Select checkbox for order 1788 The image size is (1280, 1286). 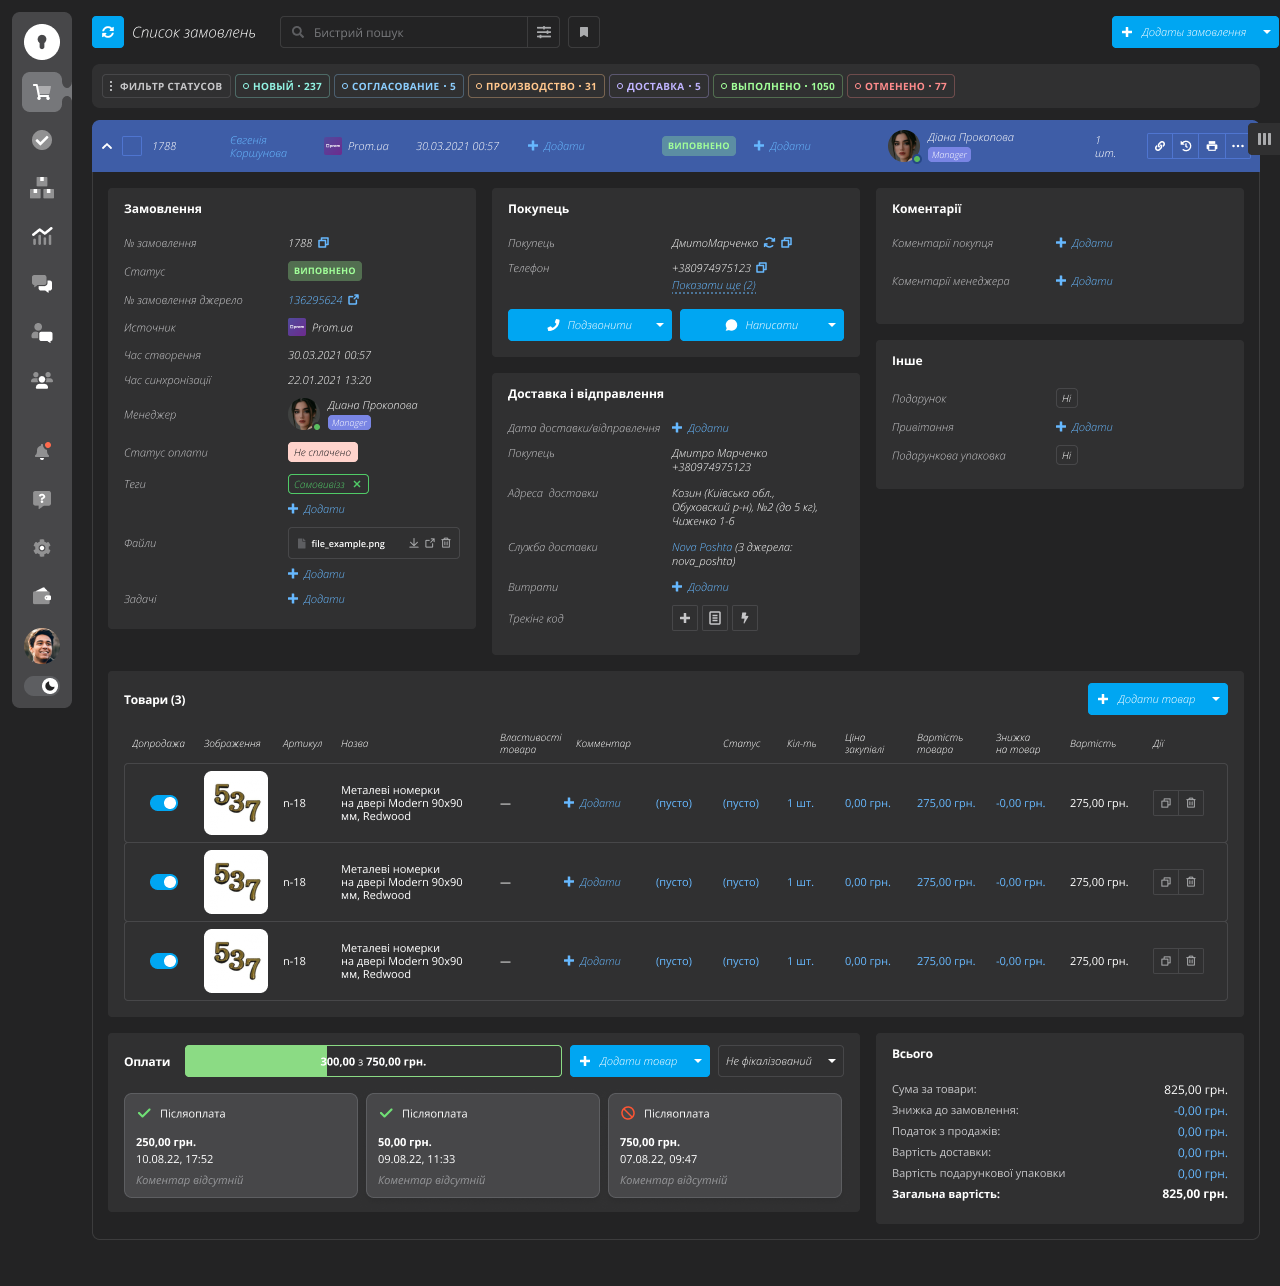(132, 146)
